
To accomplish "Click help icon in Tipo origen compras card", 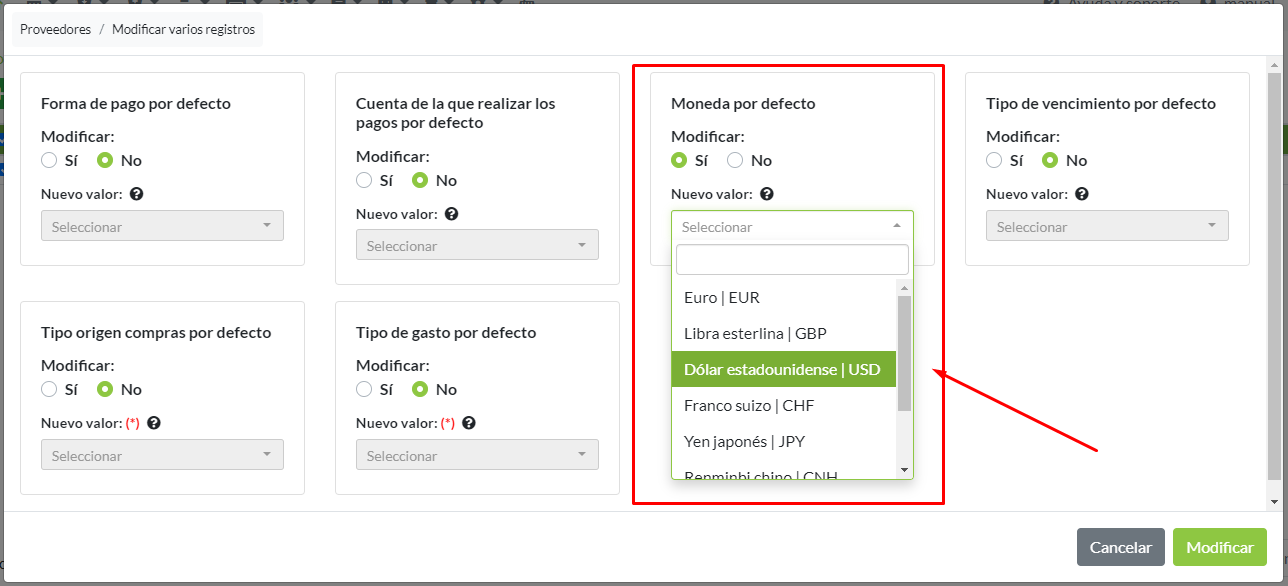I will 154,423.
